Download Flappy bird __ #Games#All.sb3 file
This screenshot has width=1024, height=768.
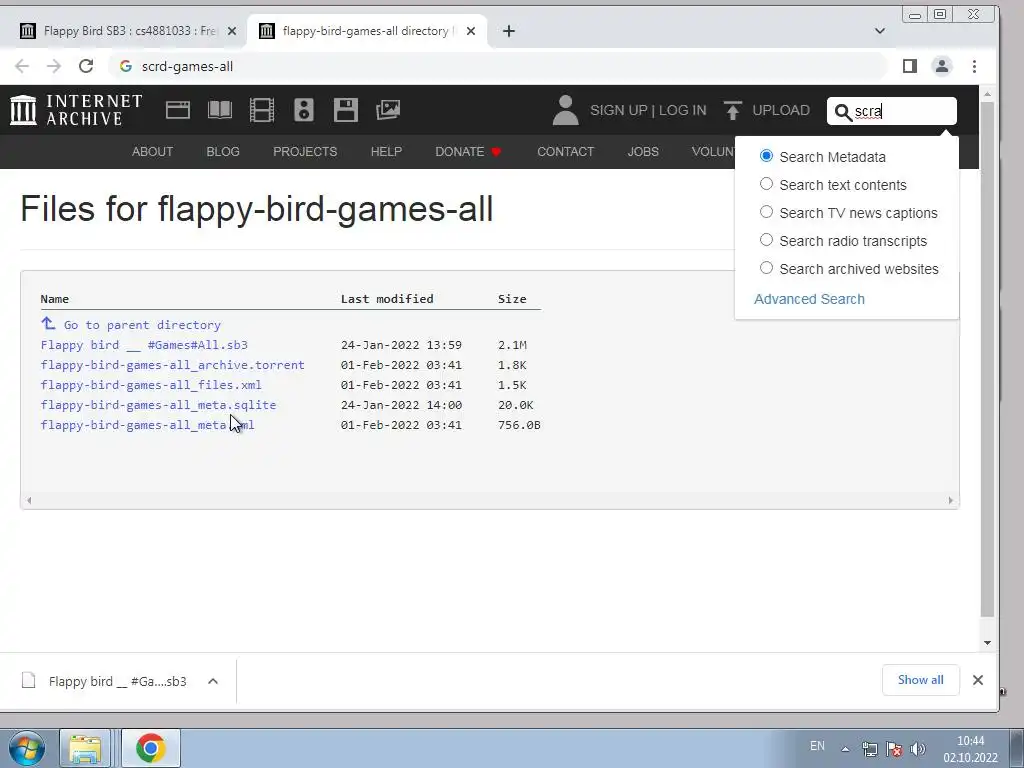coord(144,345)
